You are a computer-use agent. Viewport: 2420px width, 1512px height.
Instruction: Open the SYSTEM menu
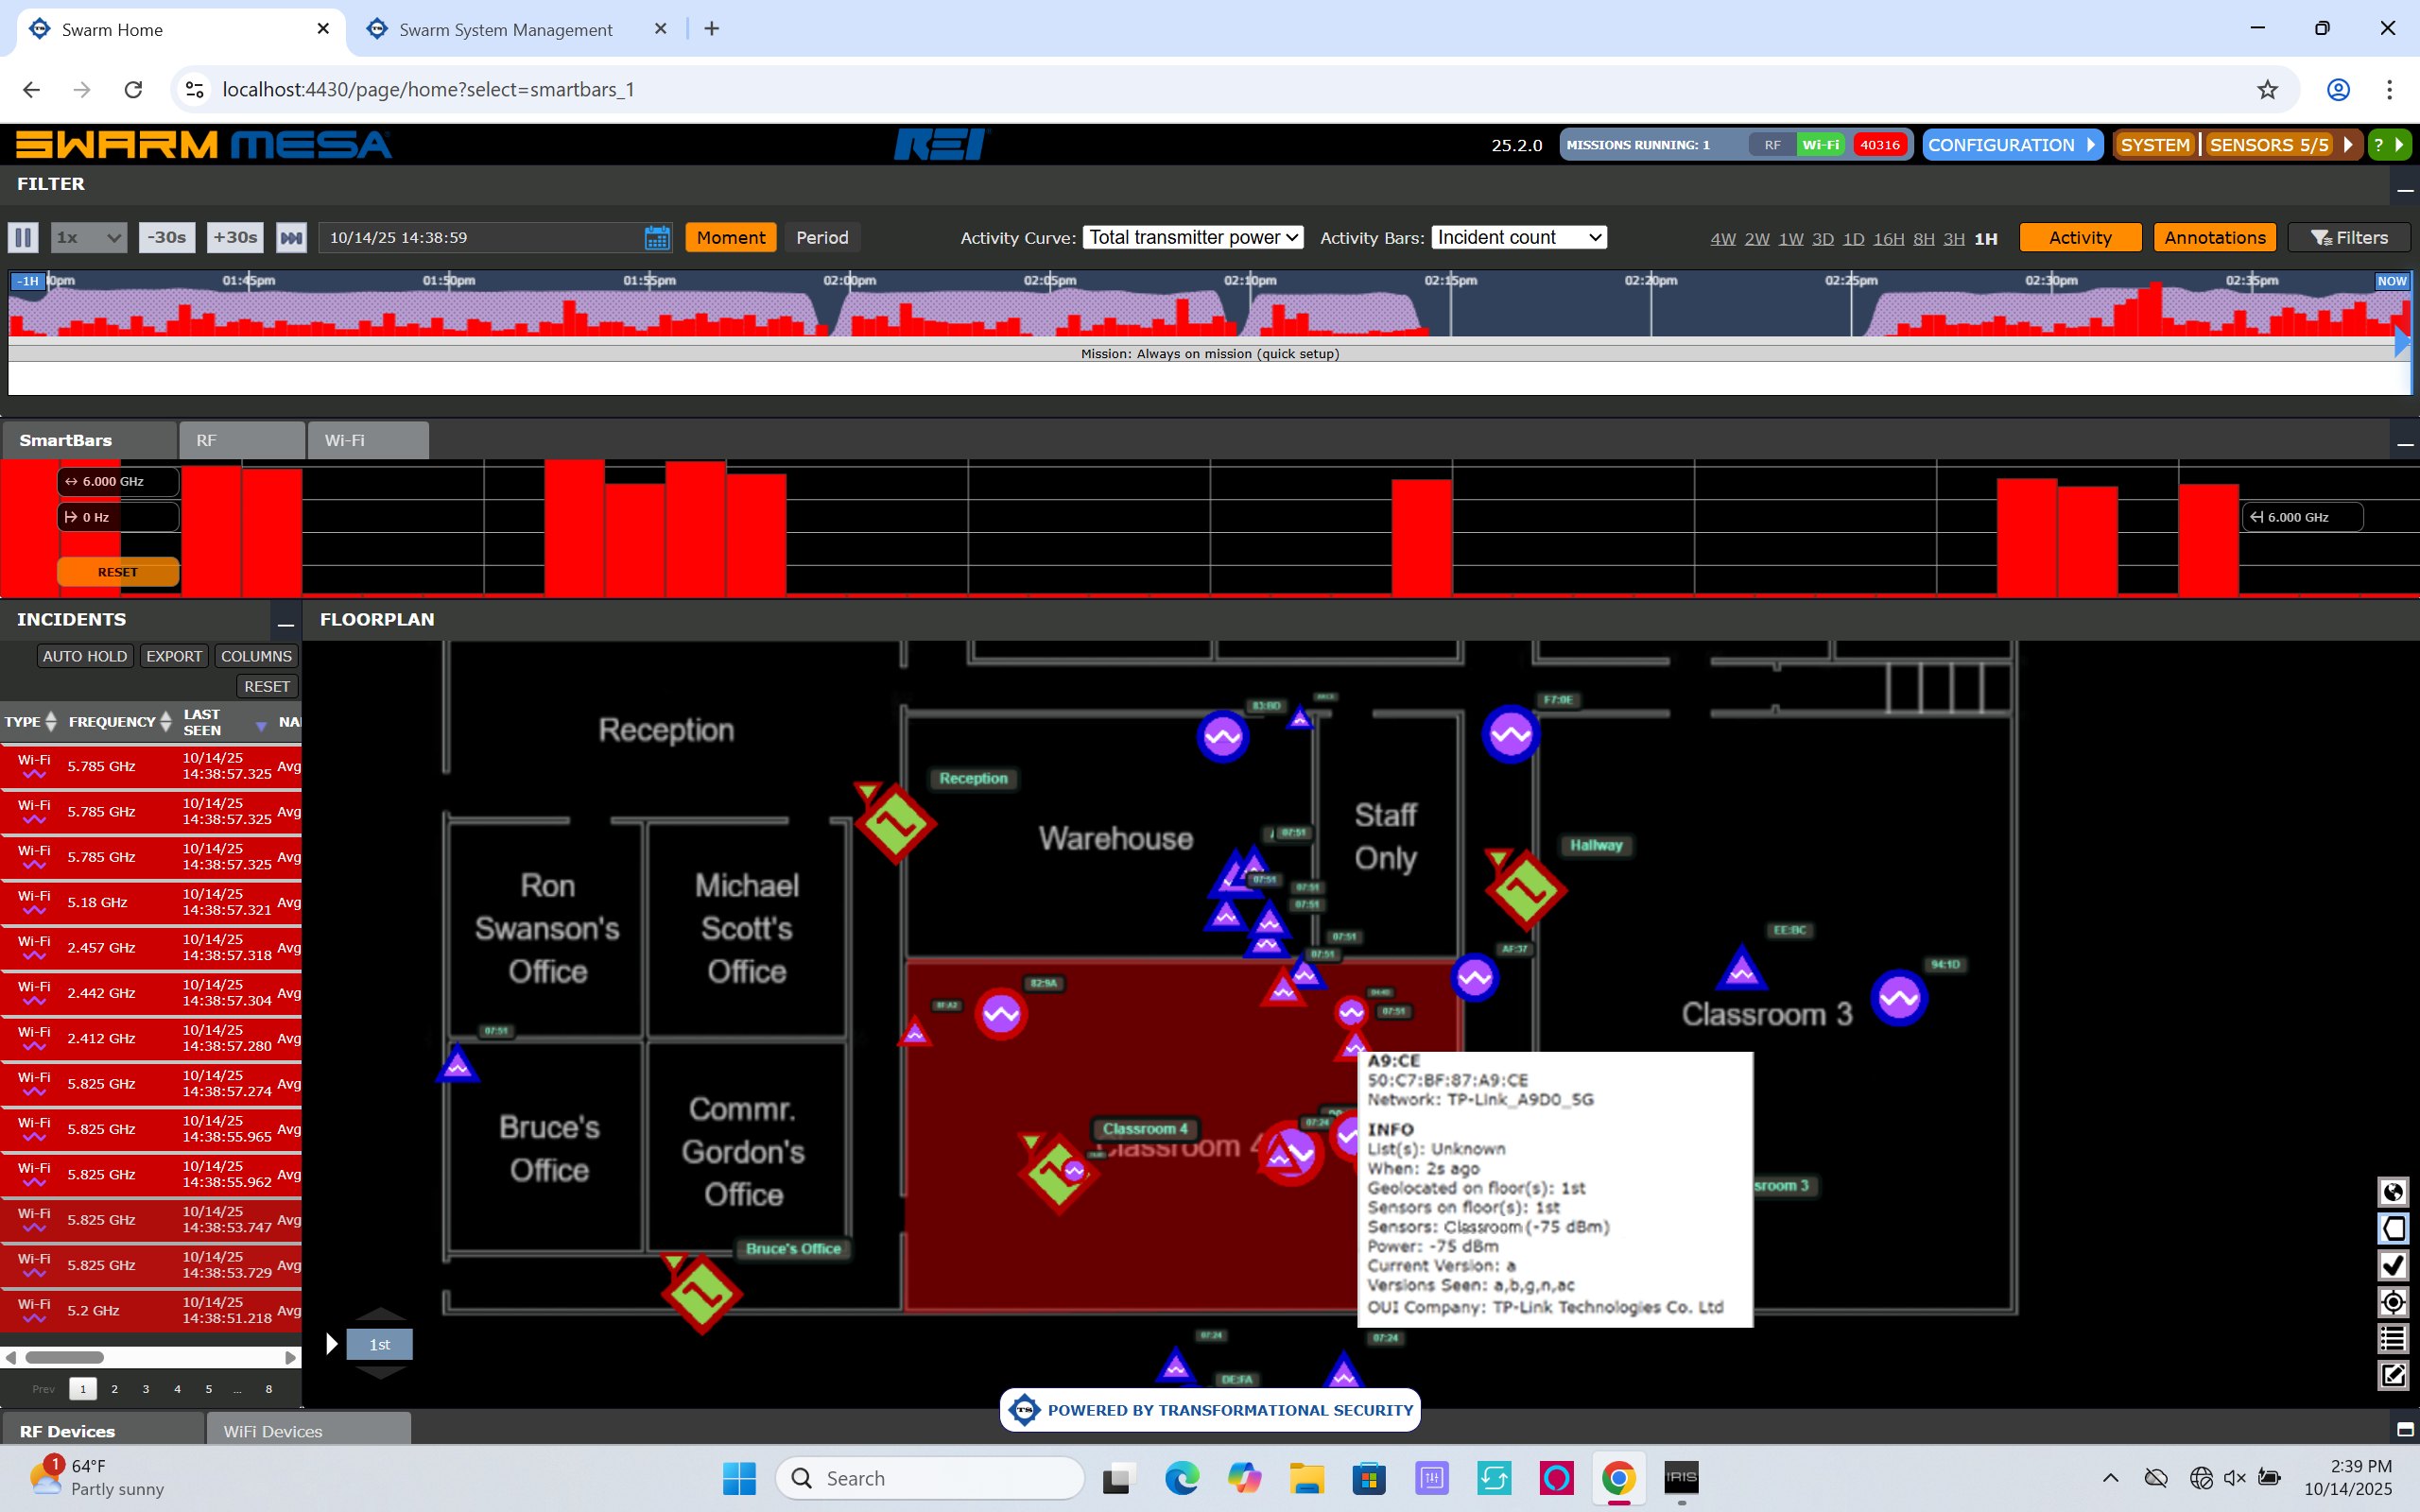pyautogui.click(x=2155, y=145)
